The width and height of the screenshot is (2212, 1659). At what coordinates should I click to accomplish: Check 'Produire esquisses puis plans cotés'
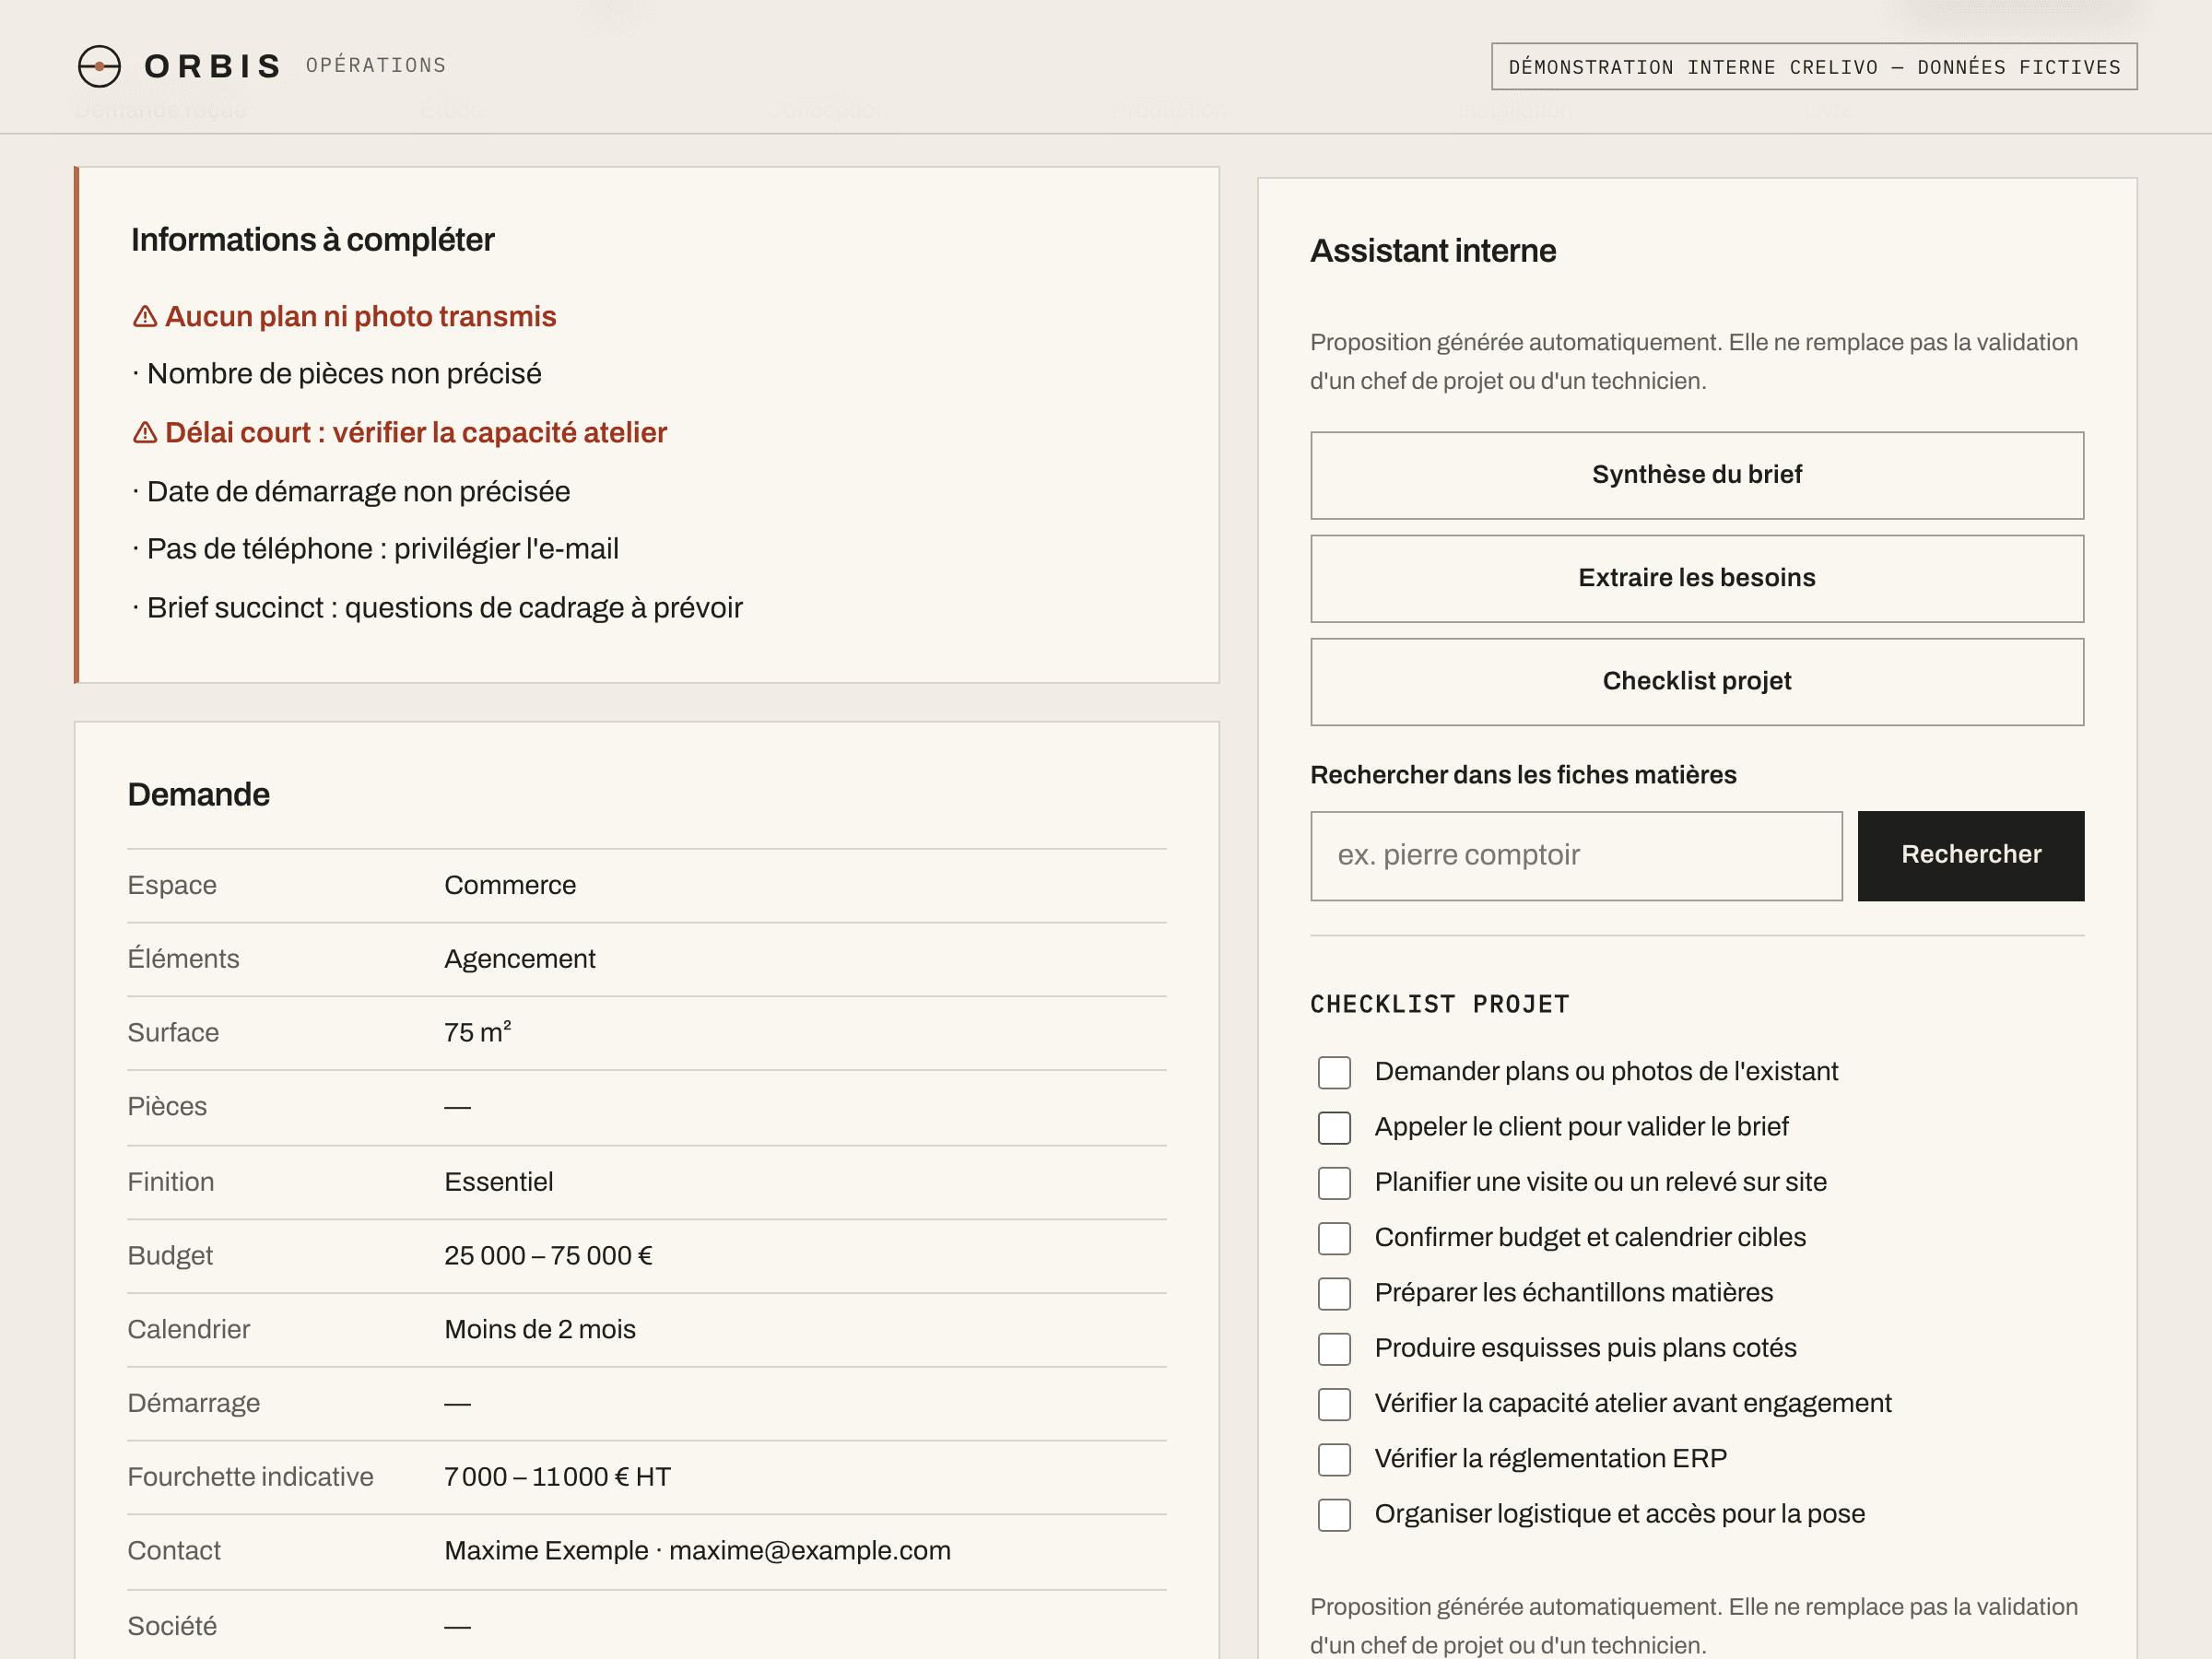(1334, 1349)
